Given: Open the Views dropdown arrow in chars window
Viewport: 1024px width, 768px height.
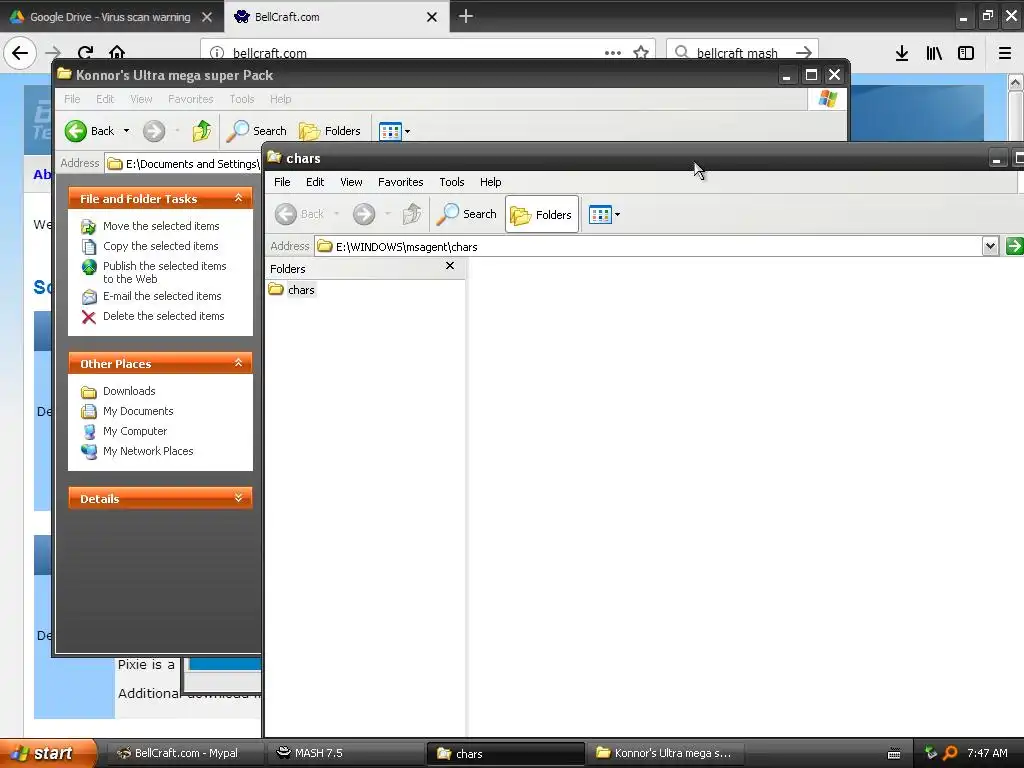Looking at the screenshot, I should [617, 214].
